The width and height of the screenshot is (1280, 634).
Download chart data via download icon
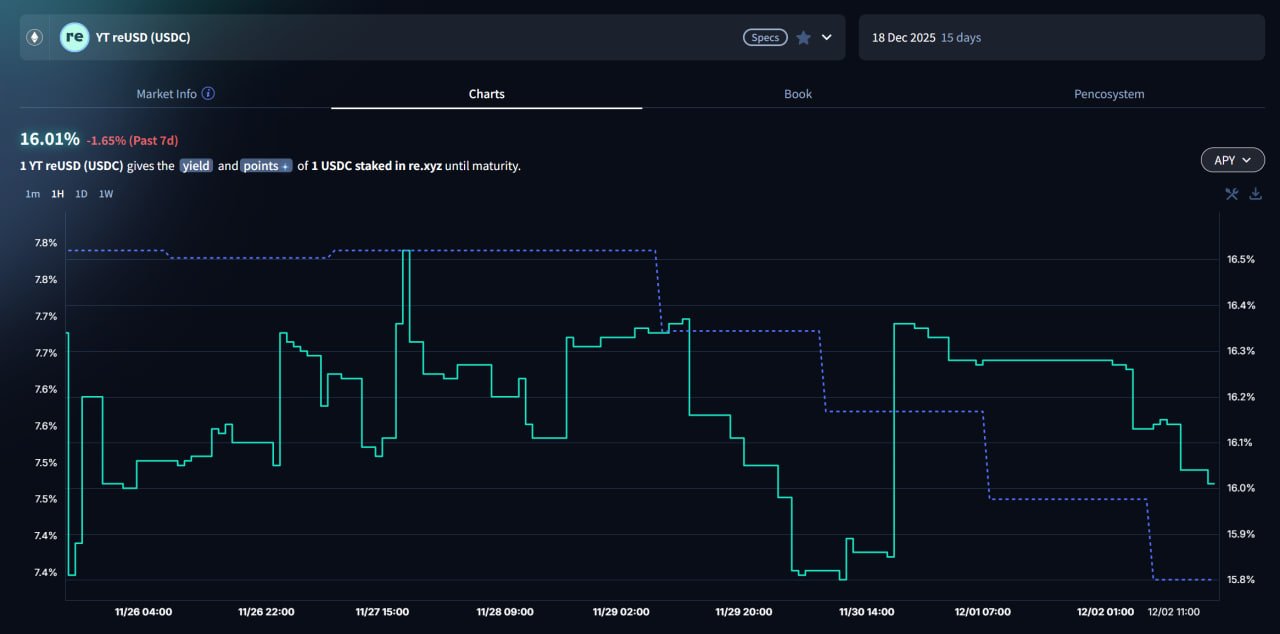(1256, 194)
